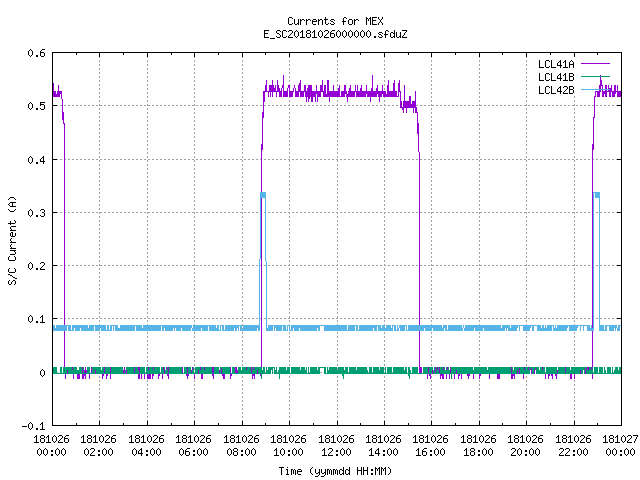Click the 18:00 time tick label

[478, 452]
